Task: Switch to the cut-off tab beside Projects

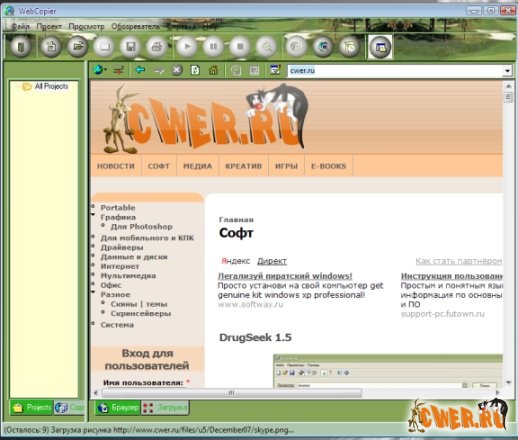Action: click(x=69, y=407)
